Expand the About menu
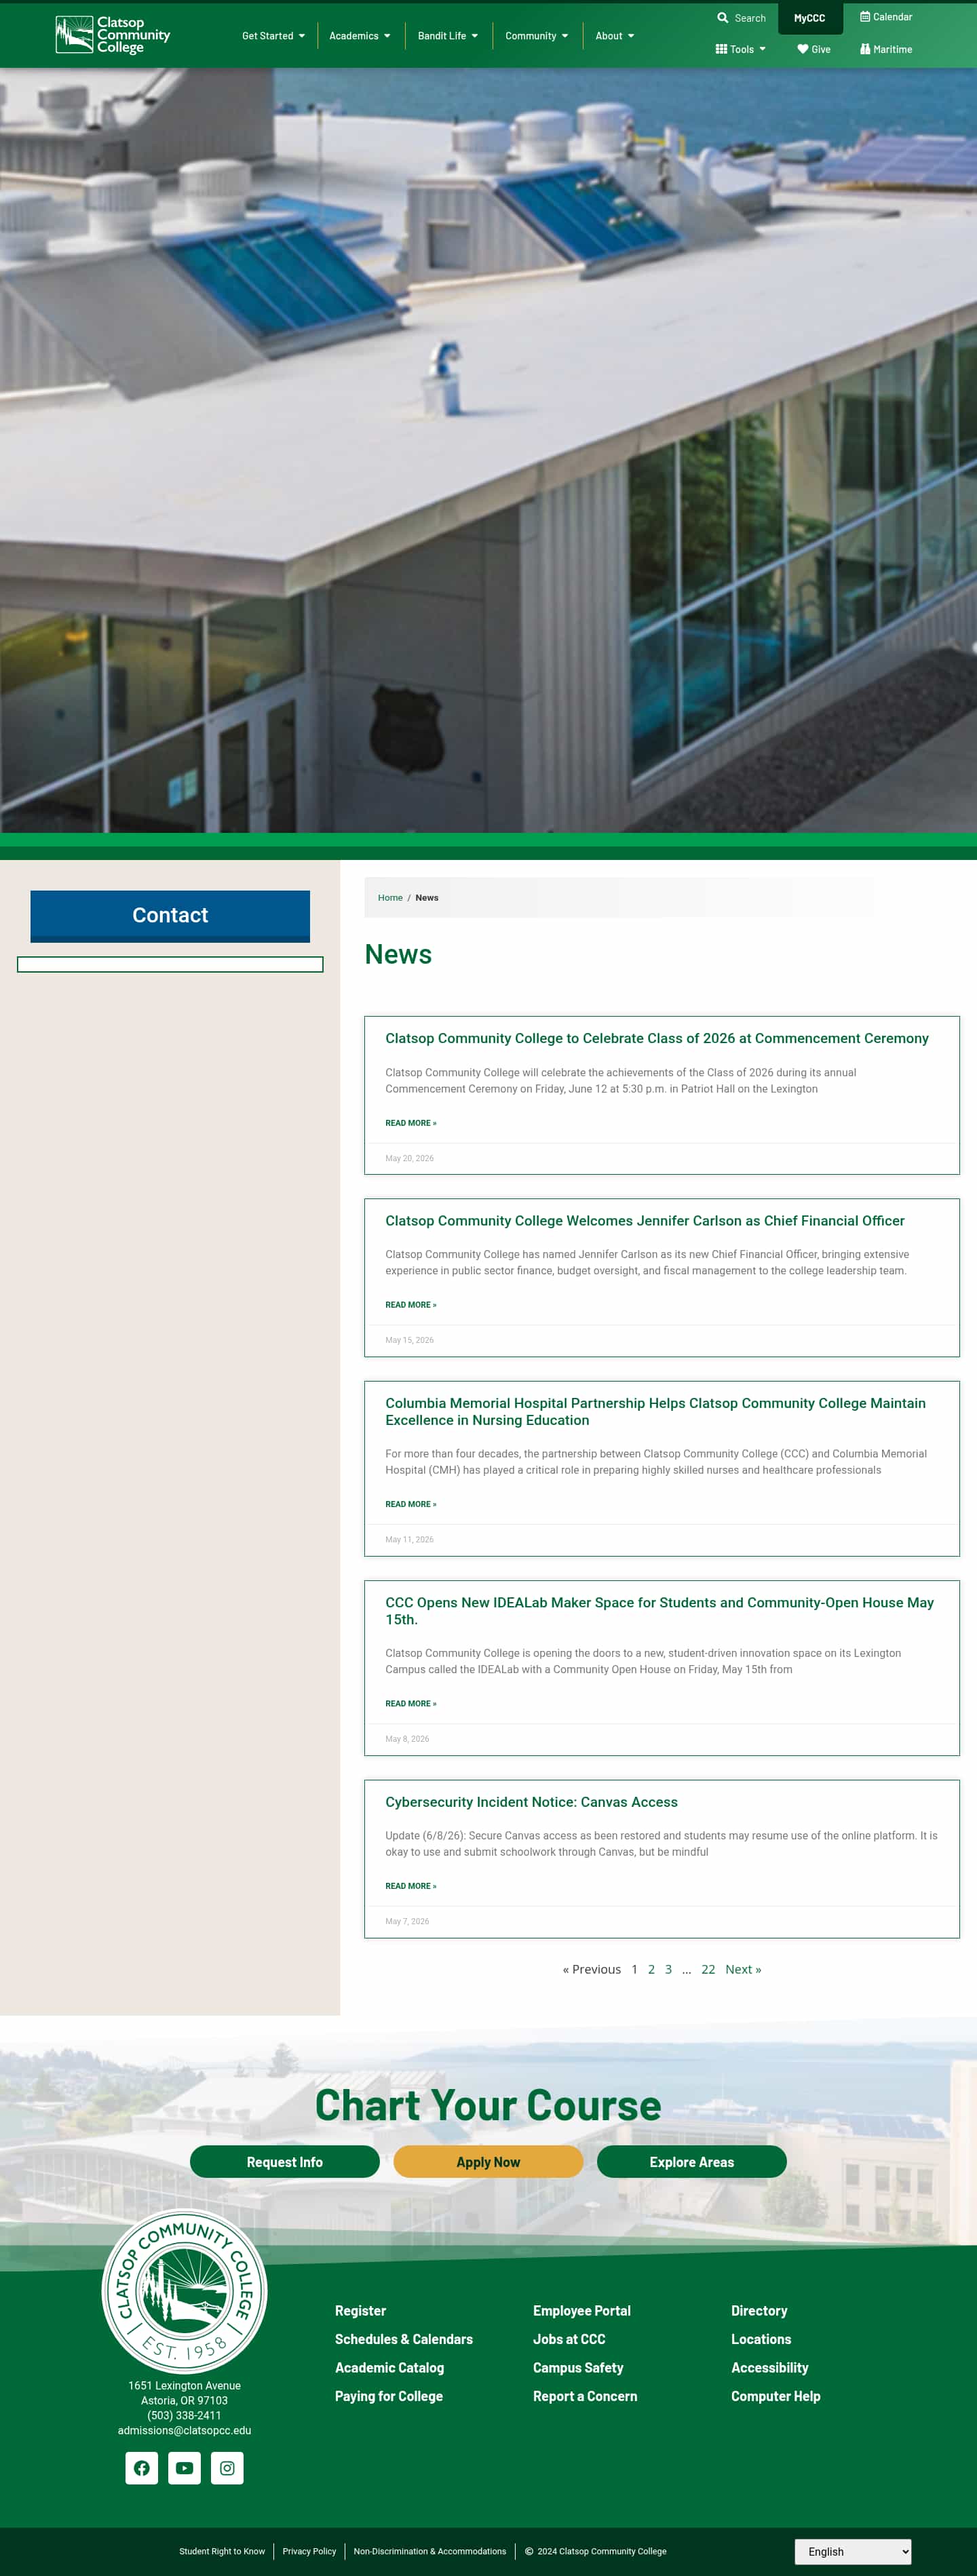 (x=615, y=36)
